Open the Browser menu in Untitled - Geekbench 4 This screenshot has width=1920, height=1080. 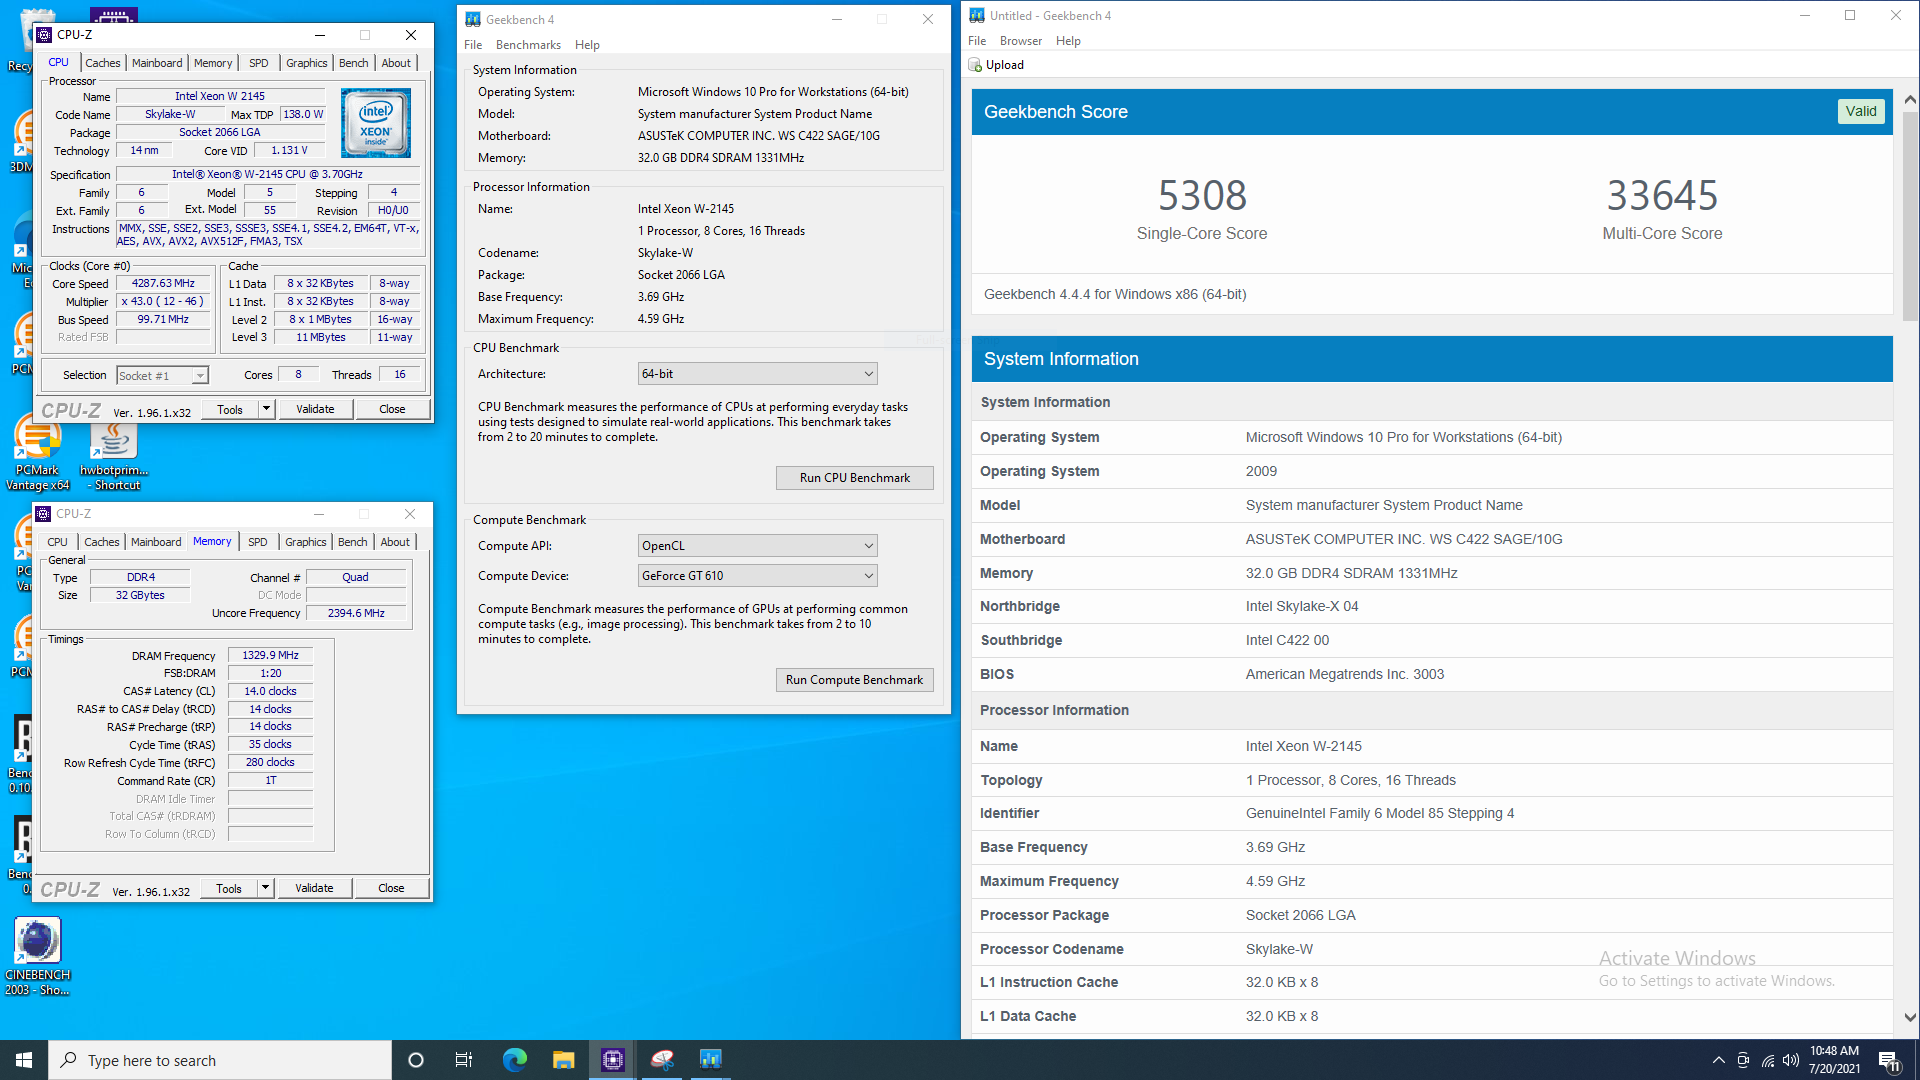pyautogui.click(x=1021, y=41)
